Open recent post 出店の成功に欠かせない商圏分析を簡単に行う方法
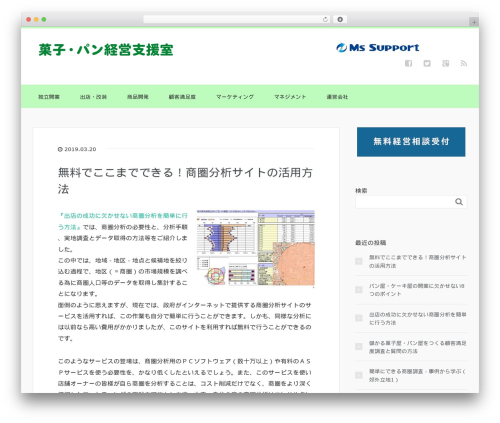Image resolution: width=500 pixels, height=423 pixels. click(x=417, y=318)
